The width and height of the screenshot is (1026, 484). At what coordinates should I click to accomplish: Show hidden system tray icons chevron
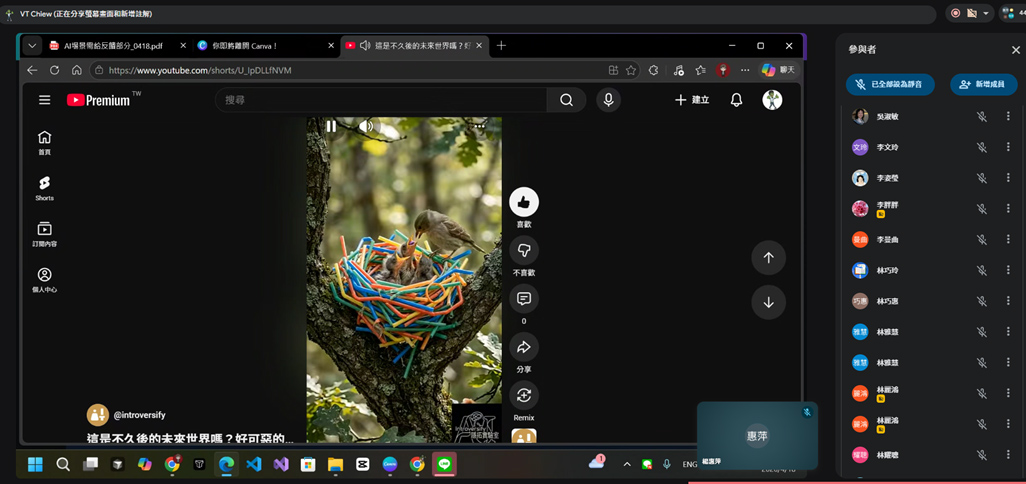pos(626,464)
